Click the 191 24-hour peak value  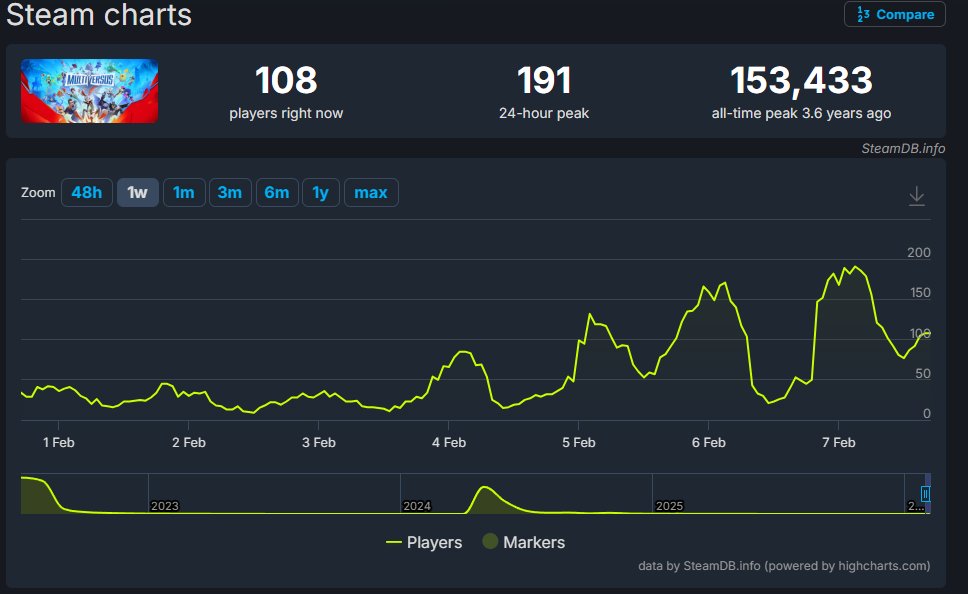[544, 80]
